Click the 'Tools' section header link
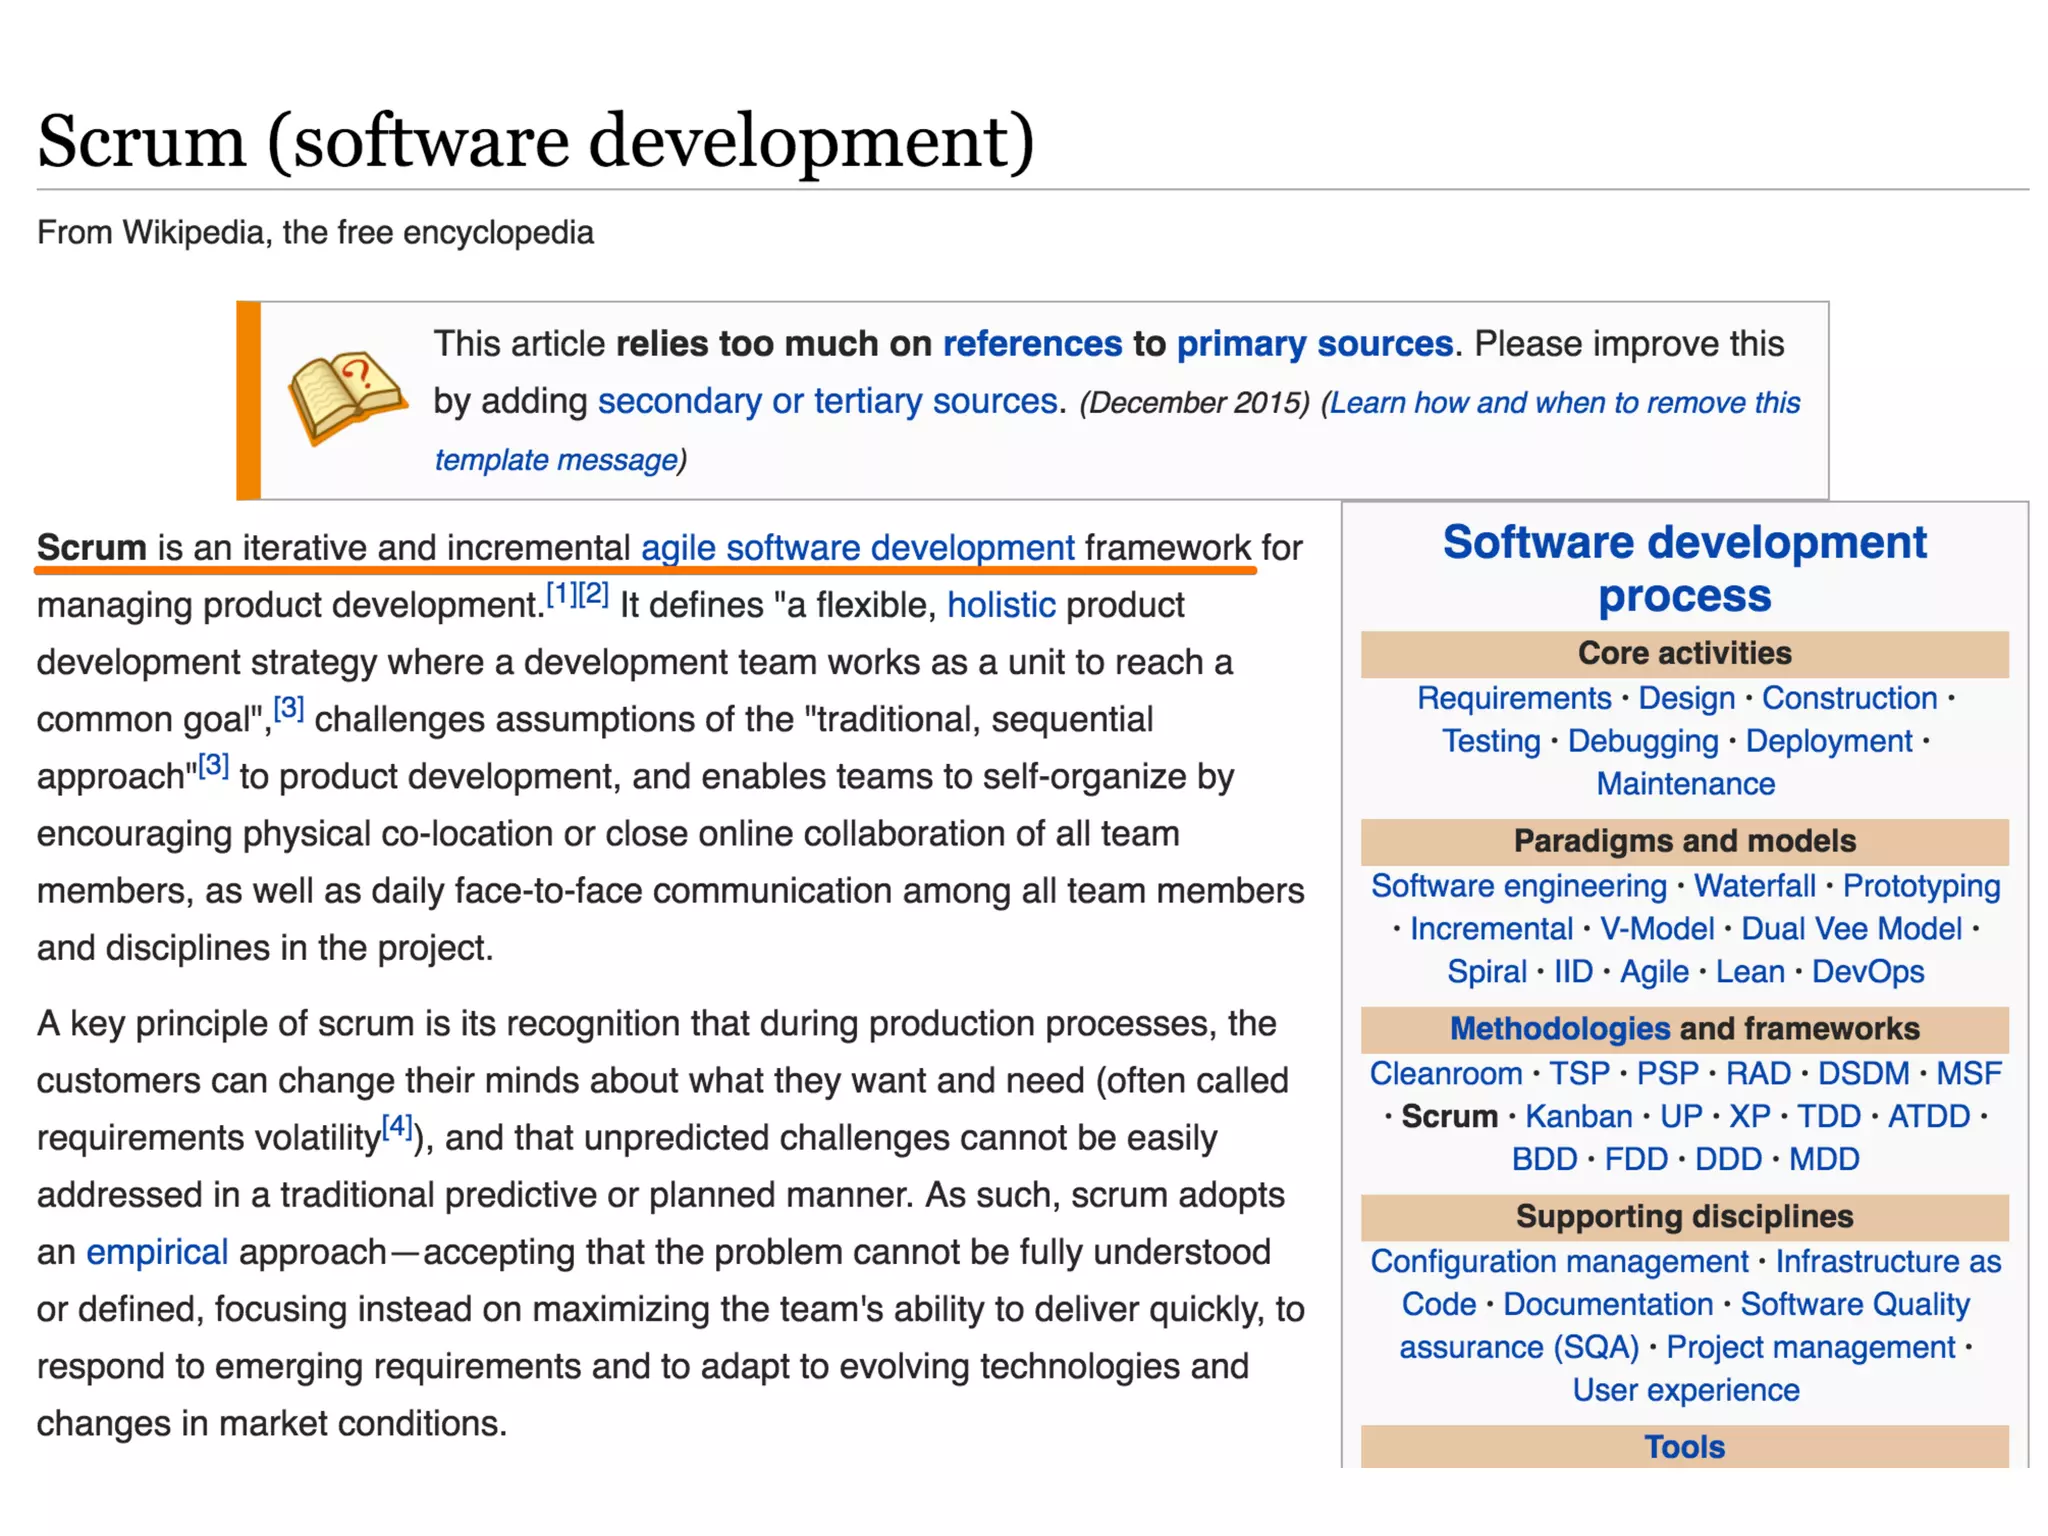2048x1536 pixels. point(1684,1447)
